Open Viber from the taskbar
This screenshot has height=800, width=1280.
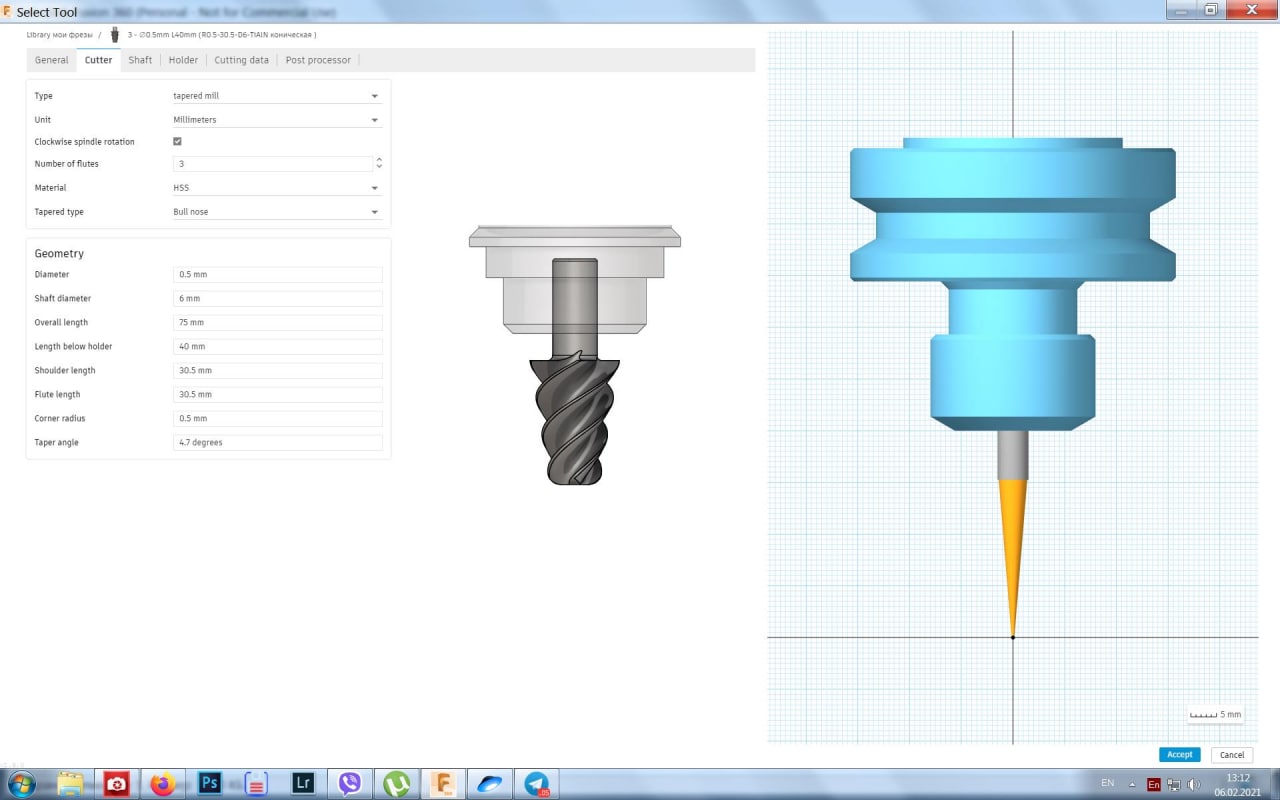click(x=350, y=783)
